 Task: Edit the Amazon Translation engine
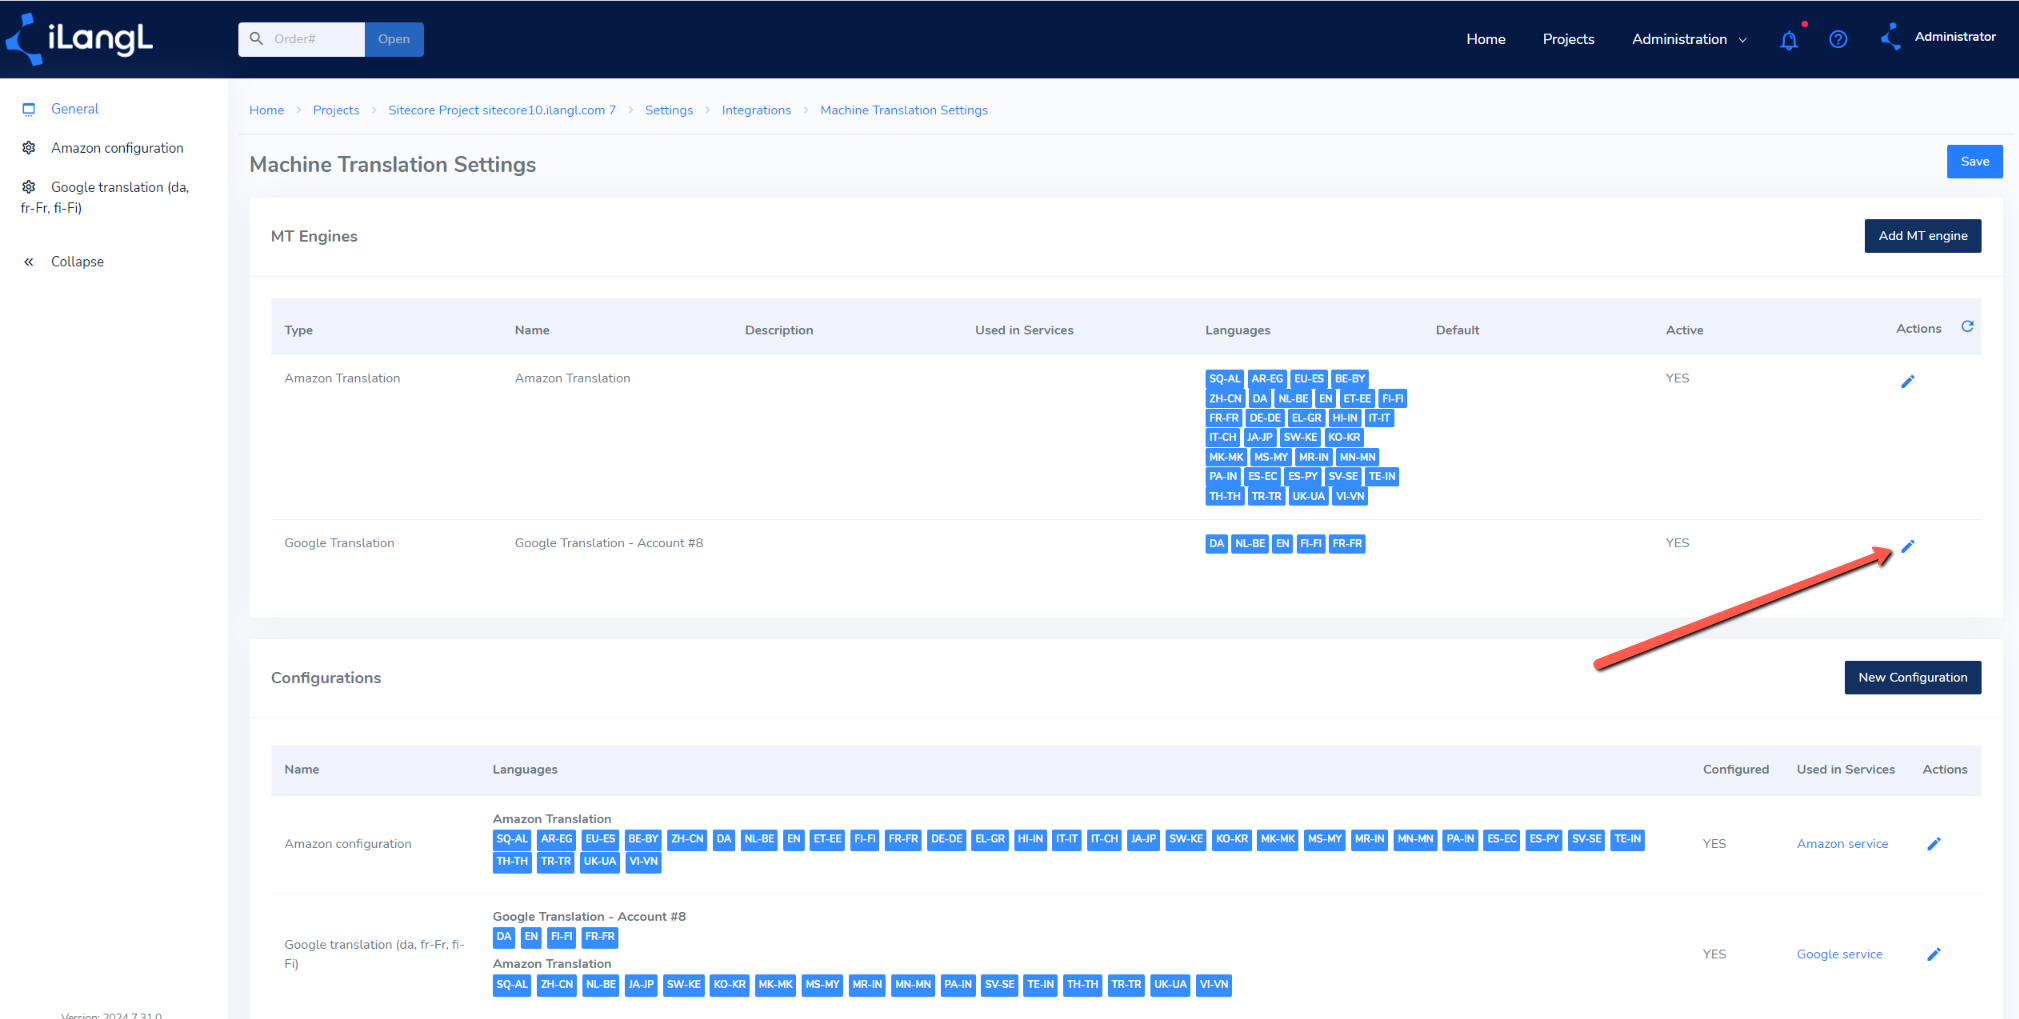[x=1907, y=381]
